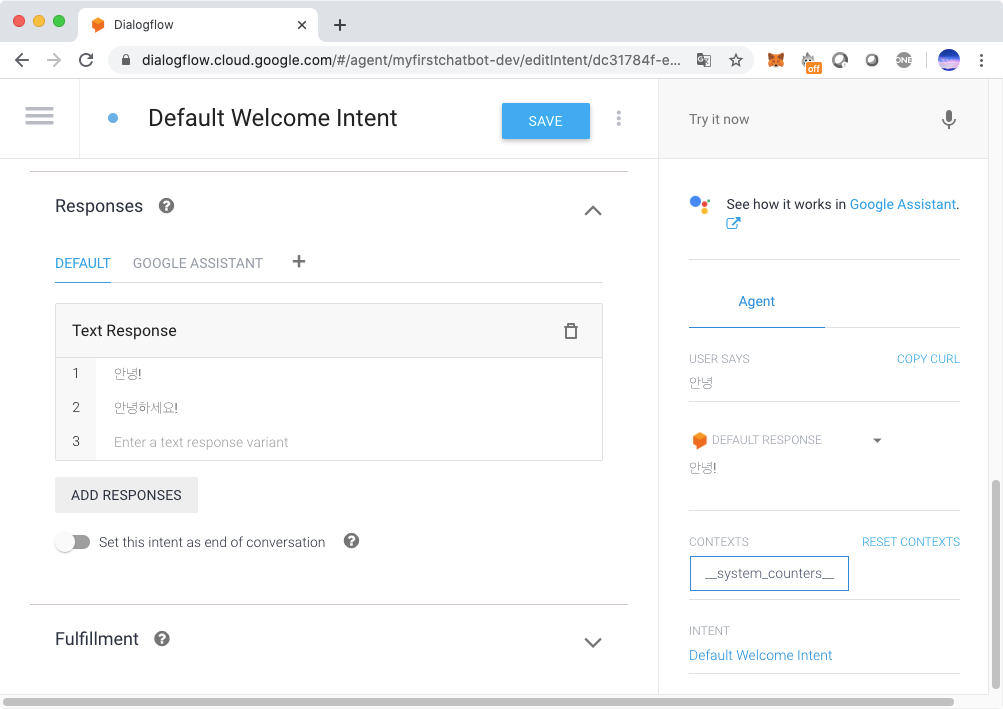The image size is (1003, 709).
Task: Click the horizontal scrollbar at the bottom
Action: (x=478, y=702)
